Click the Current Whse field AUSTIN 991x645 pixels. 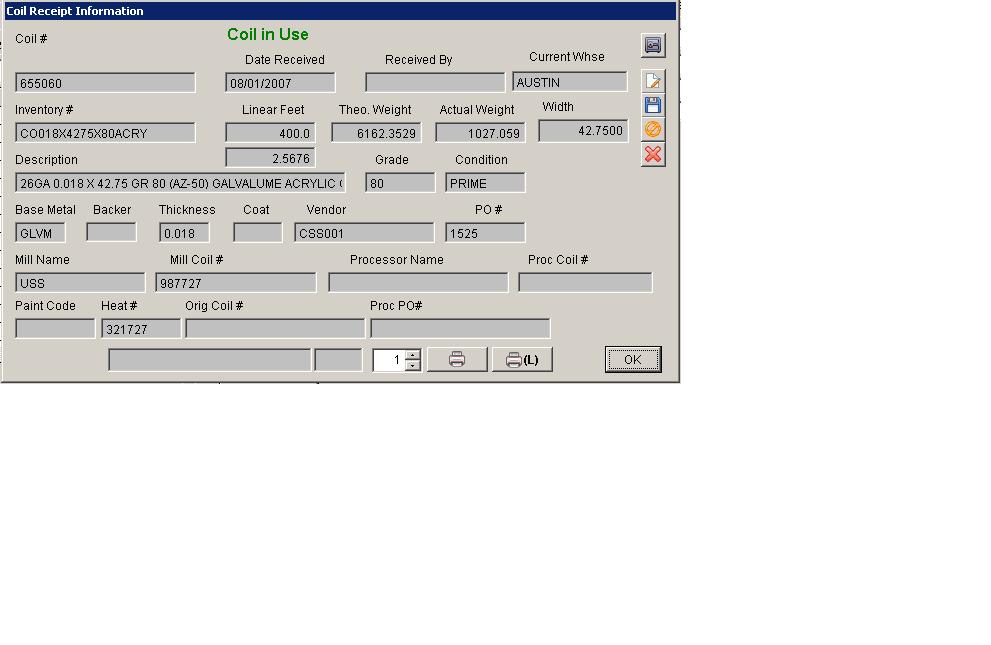(x=569, y=82)
